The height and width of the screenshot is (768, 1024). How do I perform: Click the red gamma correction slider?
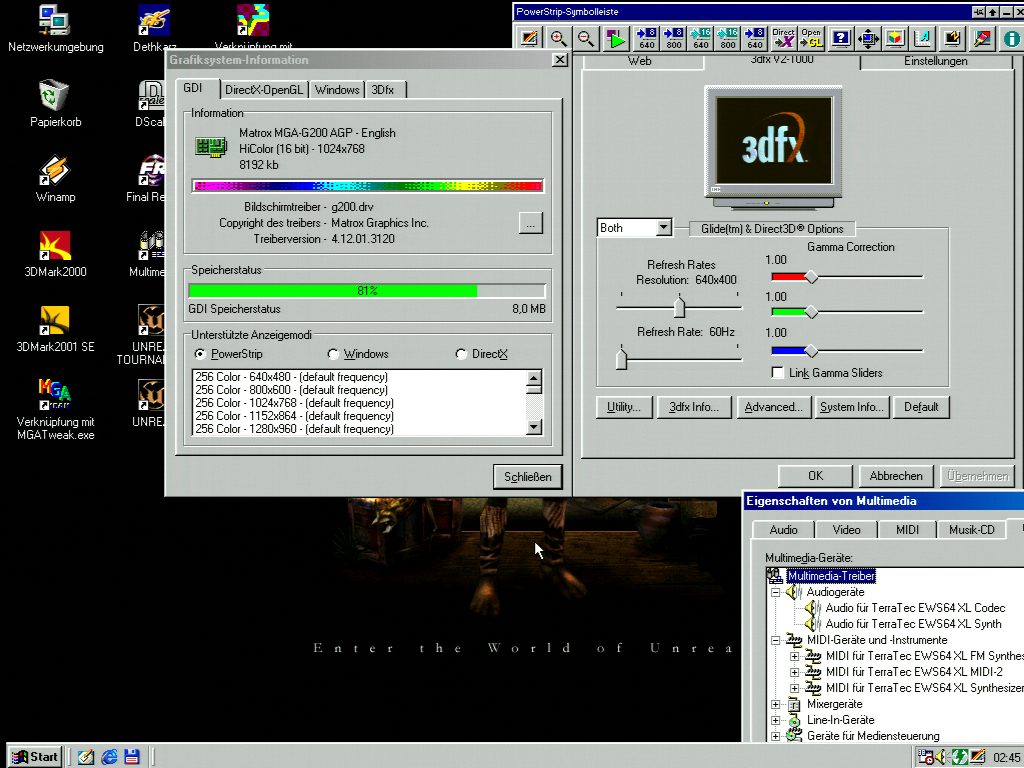[811, 277]
